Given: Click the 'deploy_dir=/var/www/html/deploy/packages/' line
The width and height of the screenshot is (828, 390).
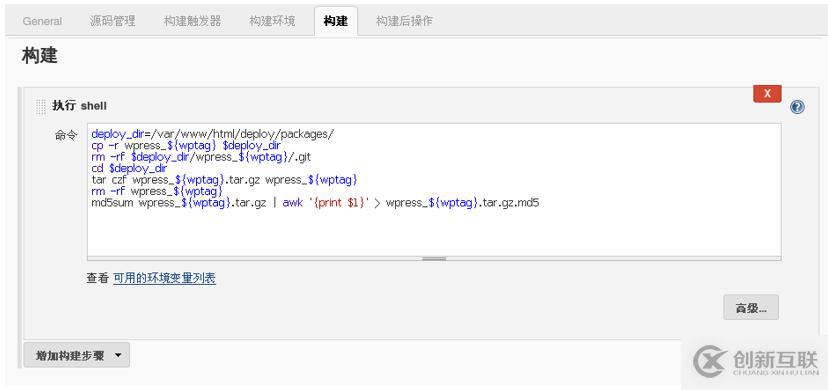Looking at the screenshot, I should pos(213,134).
